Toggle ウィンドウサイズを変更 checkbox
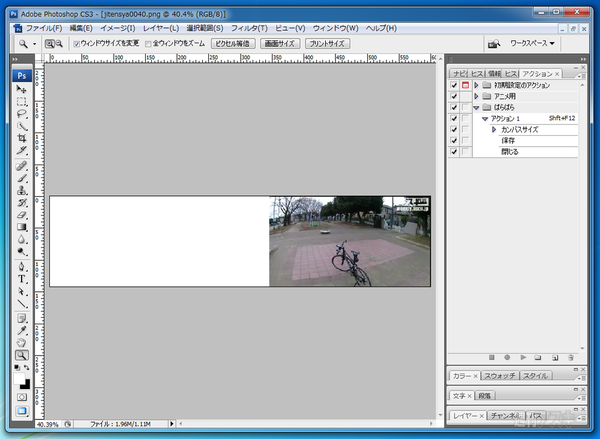Screen dimensions: 600x439 [77, 44]
